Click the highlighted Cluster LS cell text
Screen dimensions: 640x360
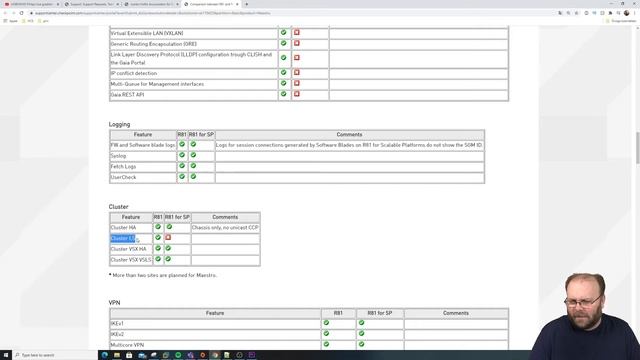(122, 238)
